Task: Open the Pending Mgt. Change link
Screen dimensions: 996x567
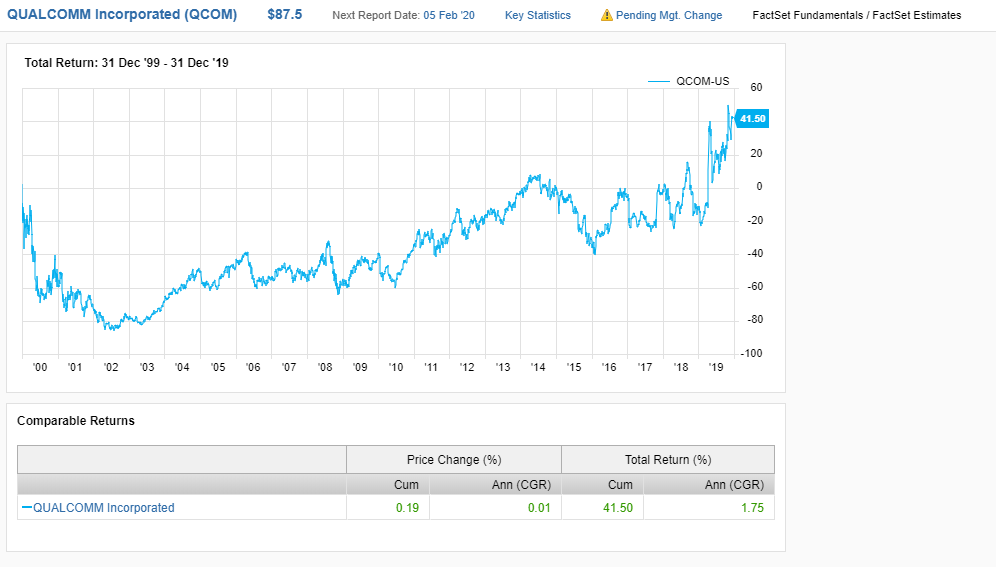Action: (669, 15)
